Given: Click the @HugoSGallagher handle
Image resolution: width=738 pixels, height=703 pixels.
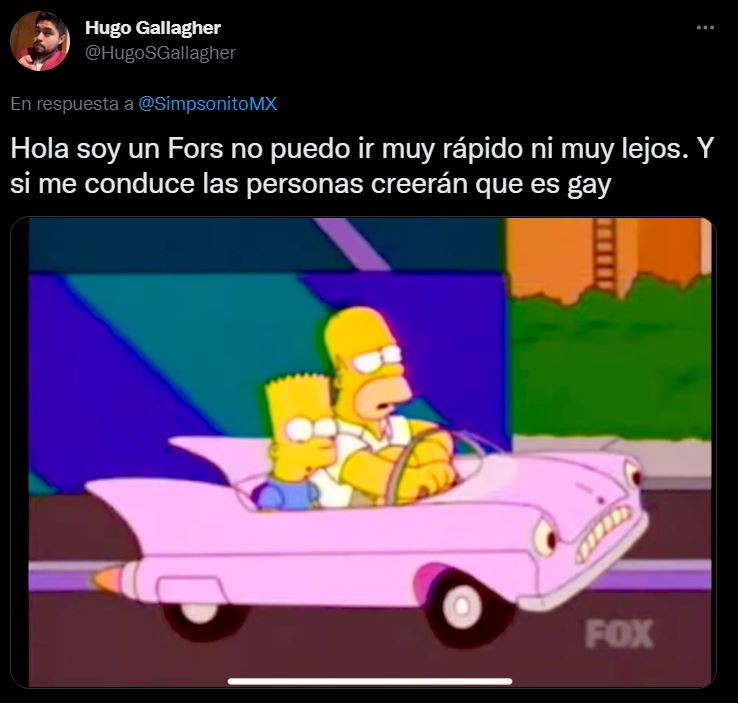Looking at the screenshot, I should pos(160,53).
